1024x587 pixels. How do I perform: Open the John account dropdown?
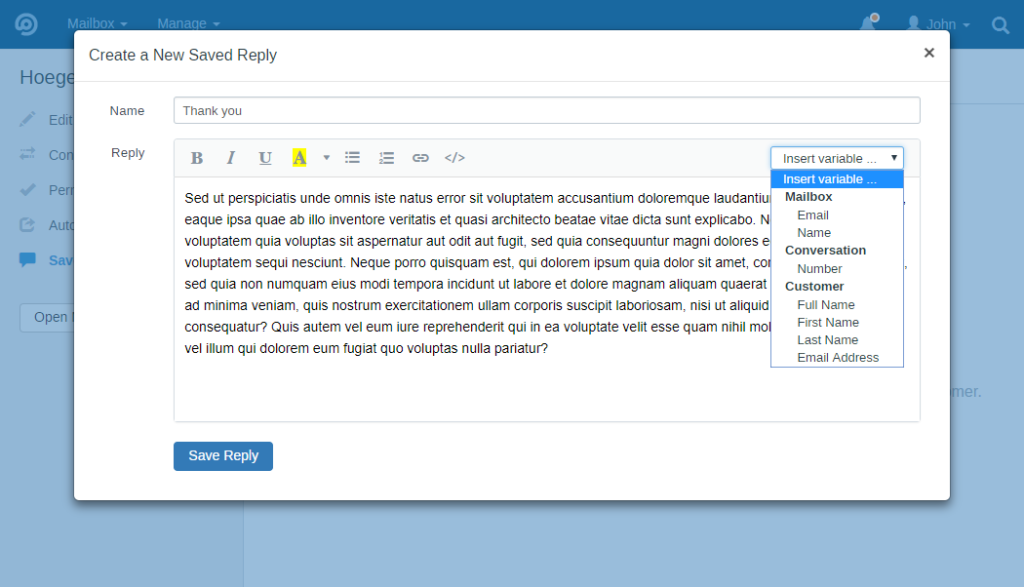tap(937, 24)
